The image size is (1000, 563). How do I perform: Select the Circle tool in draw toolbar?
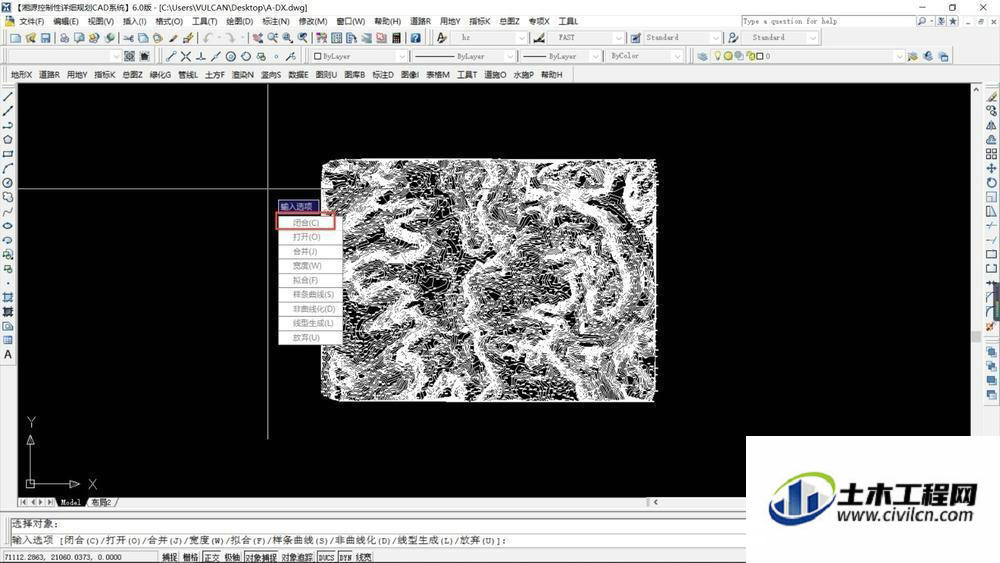click(8, 182)
